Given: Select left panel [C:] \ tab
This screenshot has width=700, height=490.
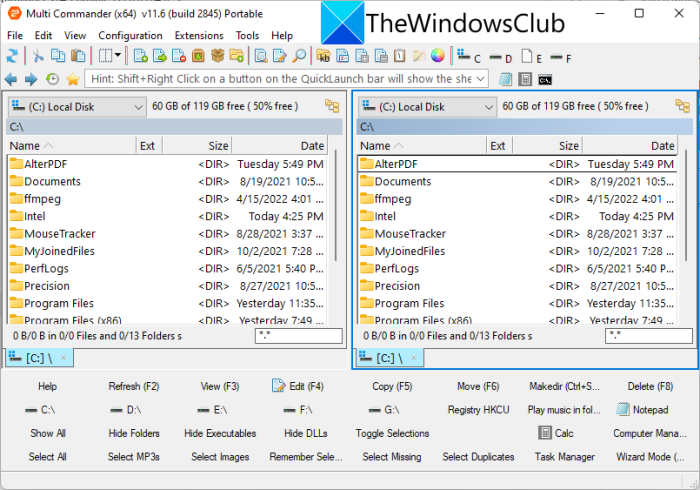Looking at the screenshot, I should tap(38, 358).
